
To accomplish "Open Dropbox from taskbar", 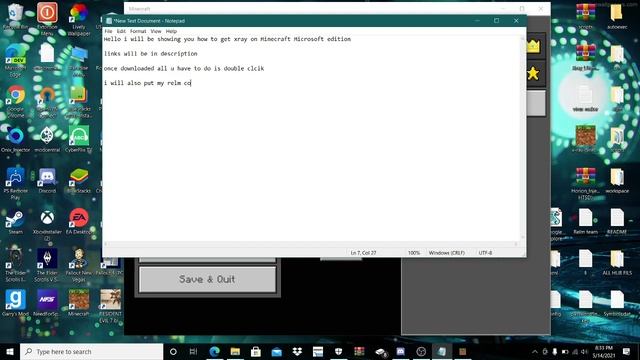I will (x=297, y=351).
